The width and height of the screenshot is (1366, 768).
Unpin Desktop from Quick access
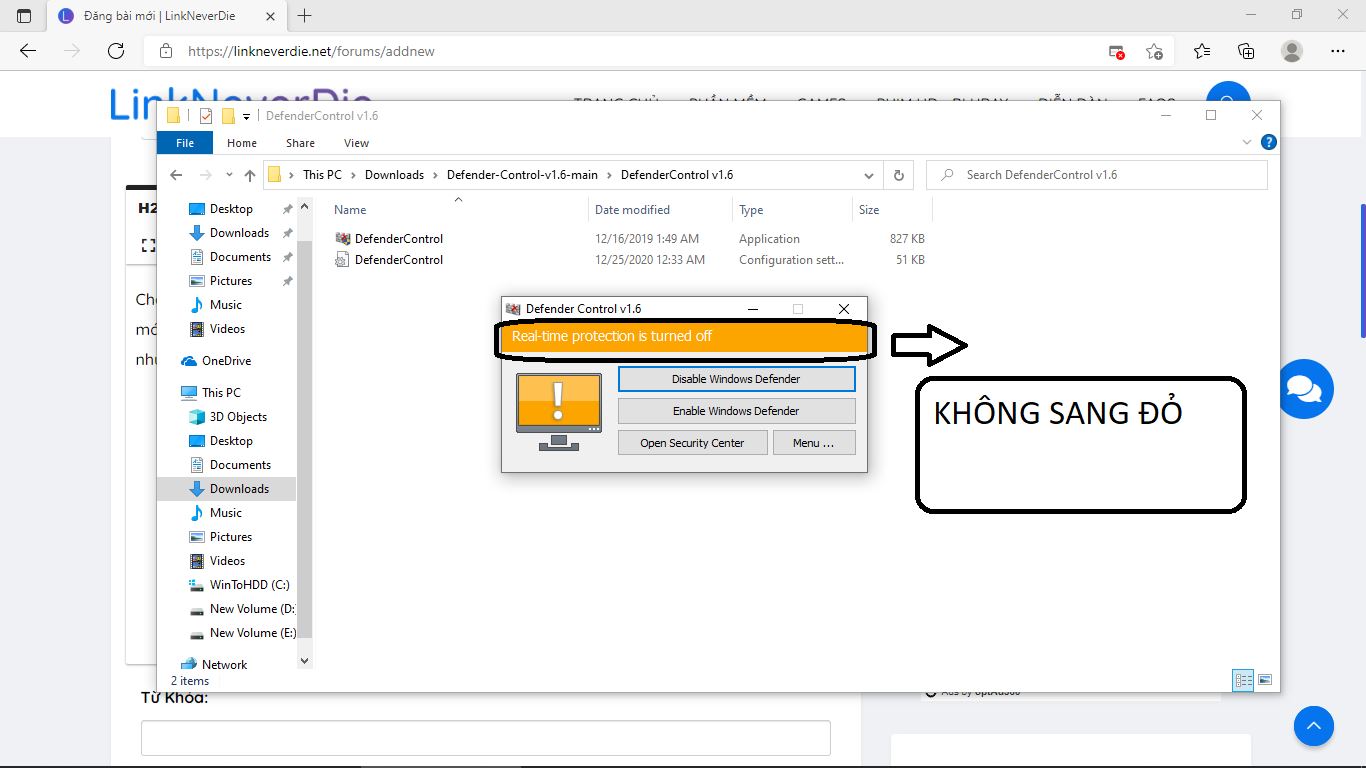[287, 208]
